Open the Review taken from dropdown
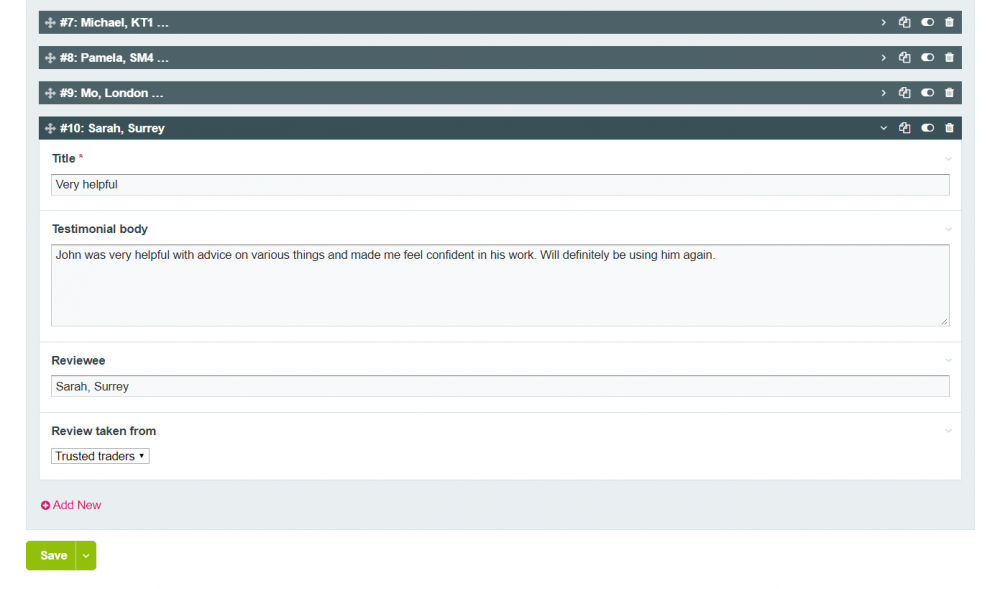The image size is (1000, 589). click(100, 456)
